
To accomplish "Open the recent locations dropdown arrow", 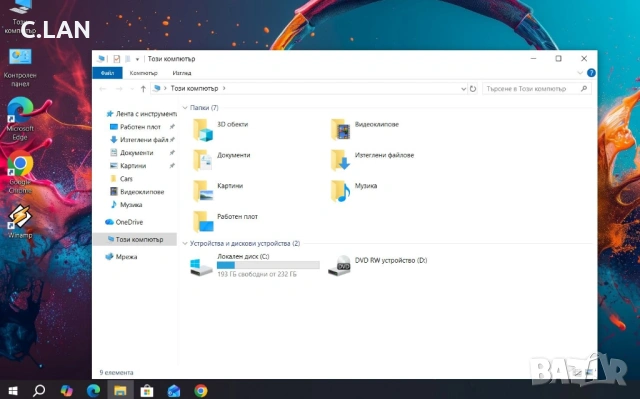I will [x=132, y=89].
